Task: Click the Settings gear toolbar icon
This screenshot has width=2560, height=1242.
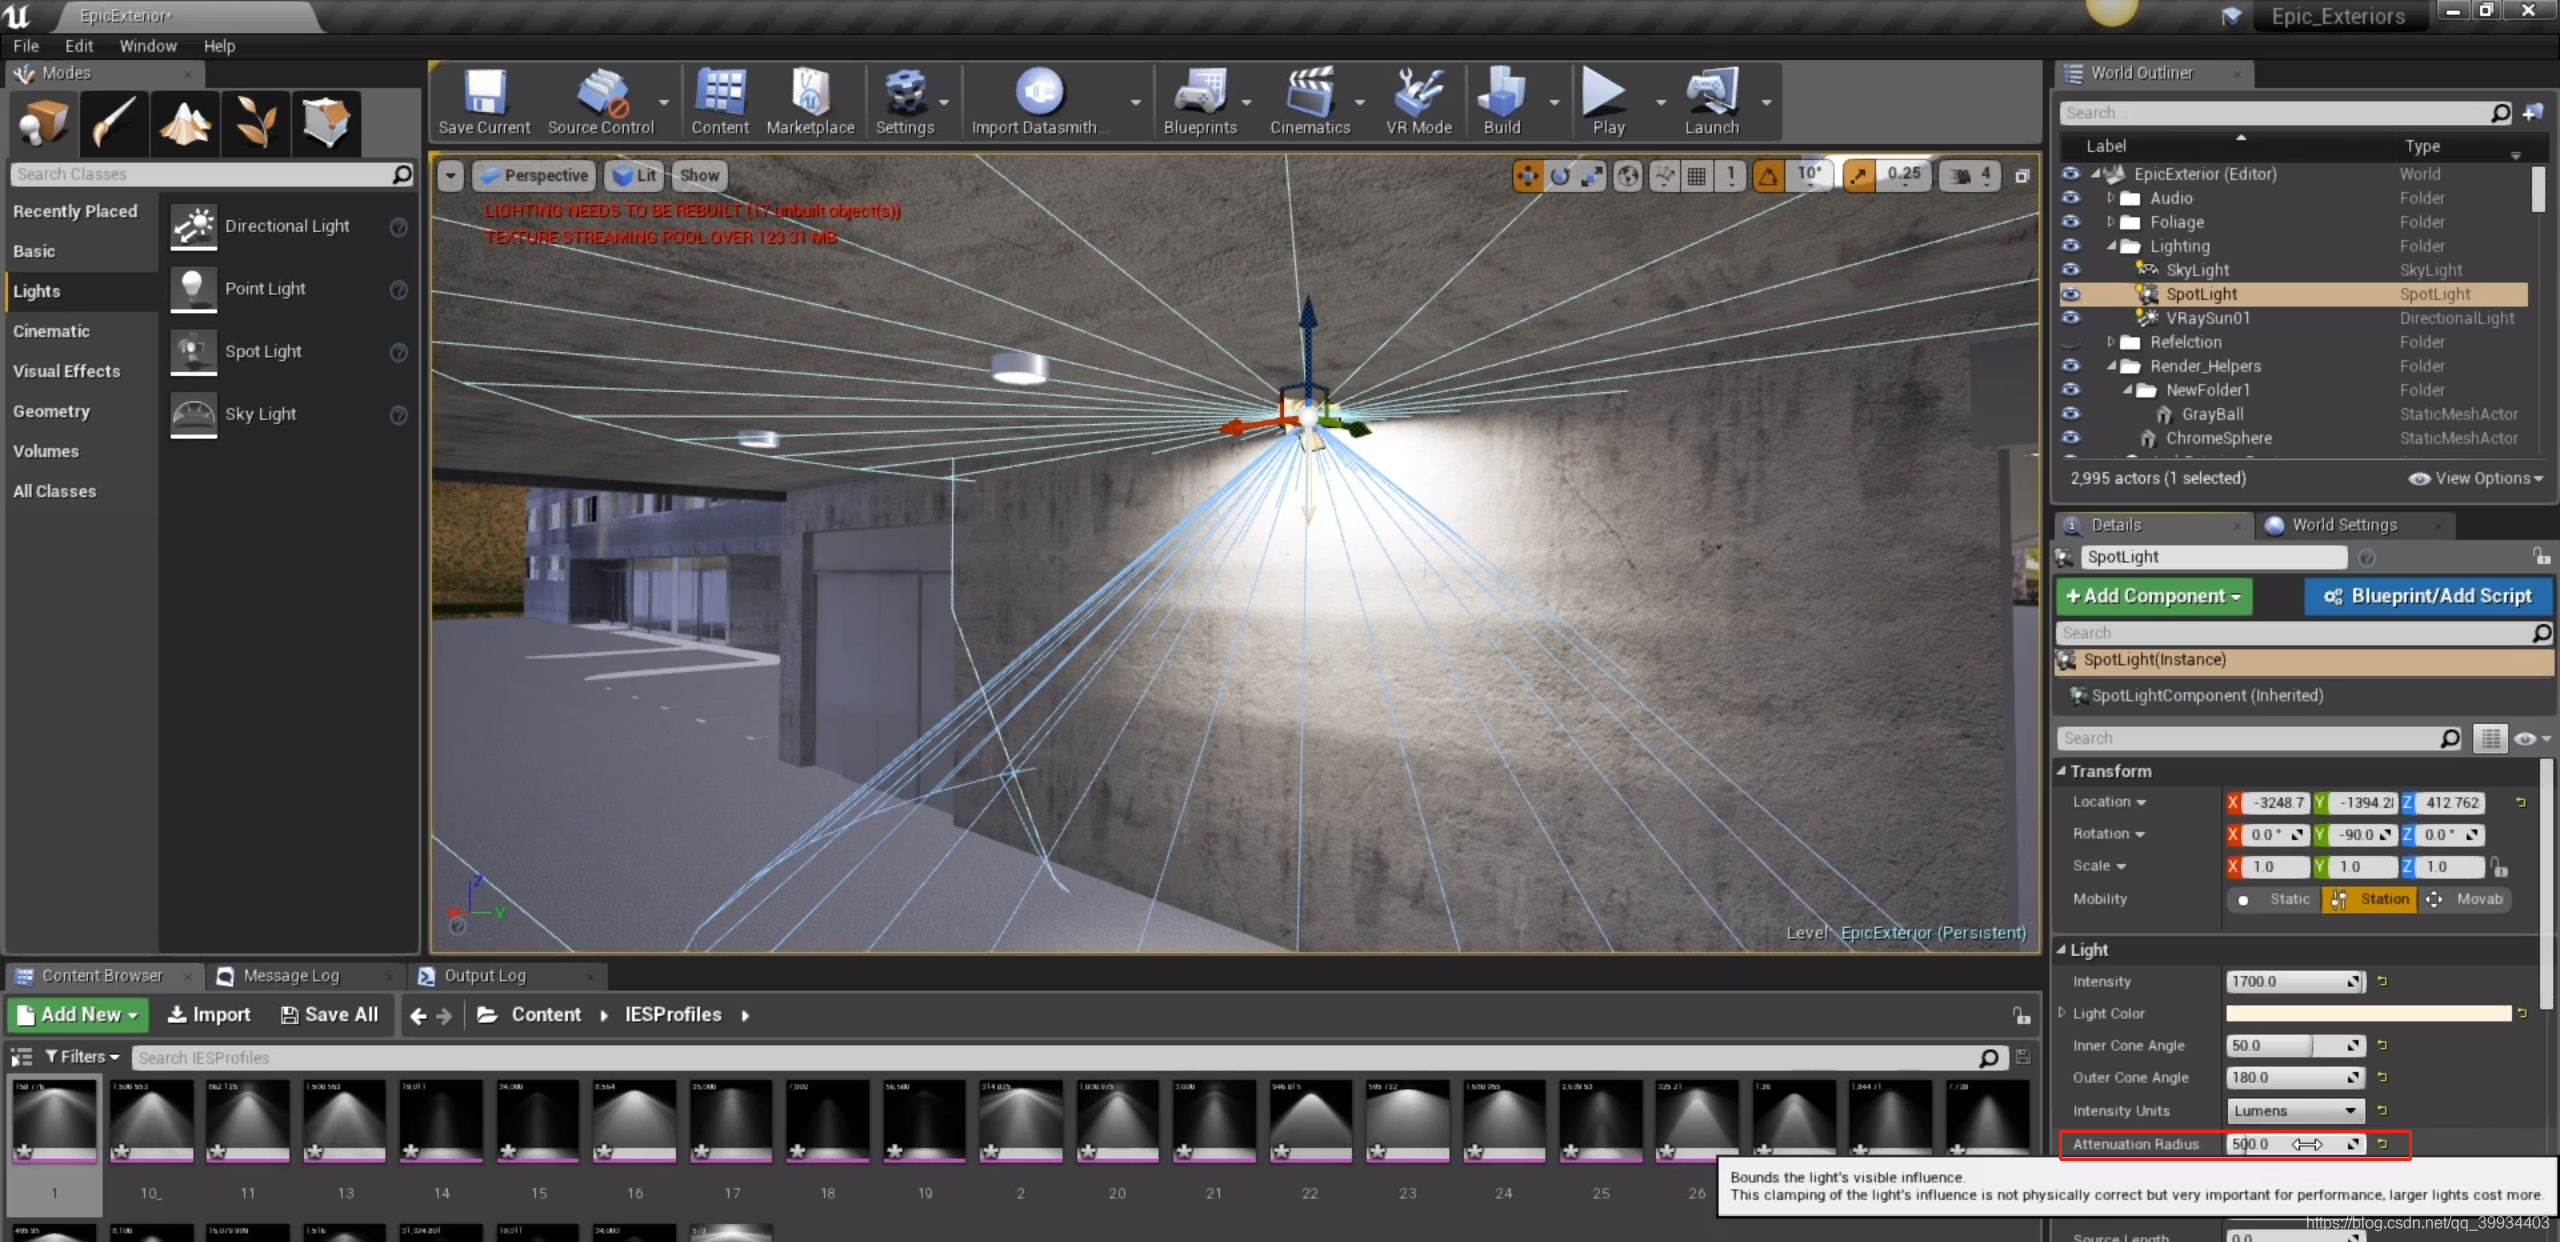Action: tap(905, 101)
